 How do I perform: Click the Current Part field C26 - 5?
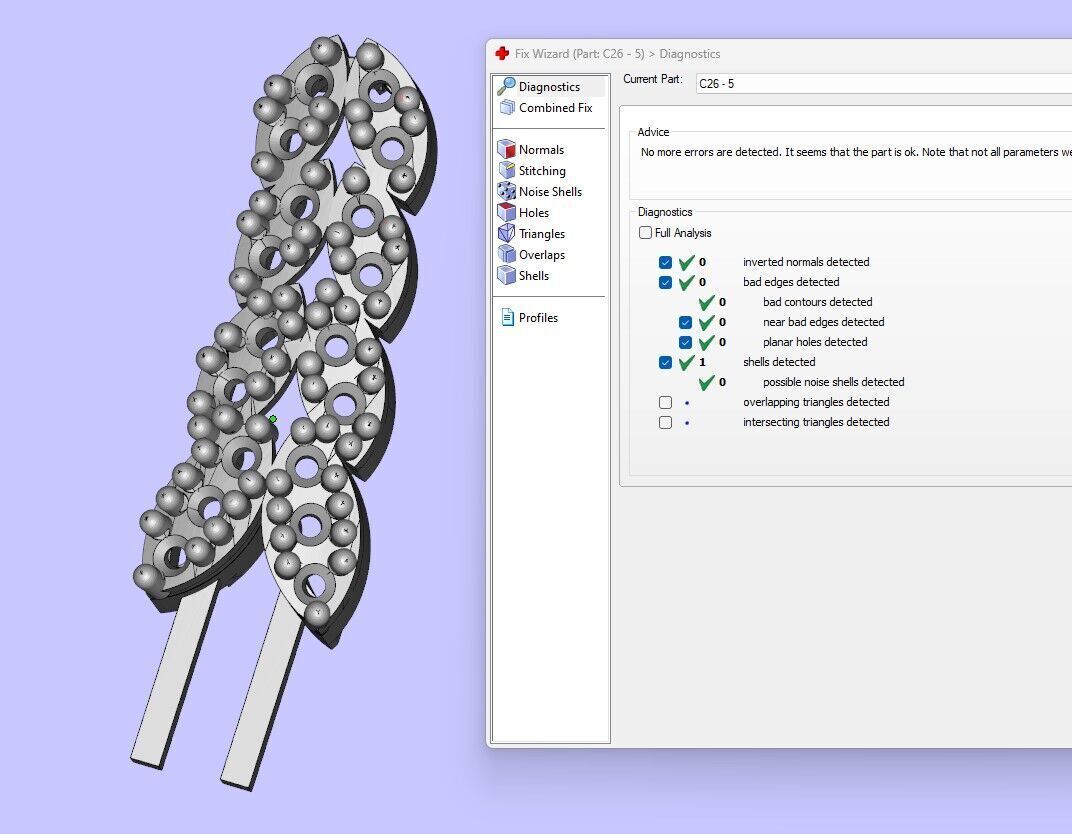883,83
